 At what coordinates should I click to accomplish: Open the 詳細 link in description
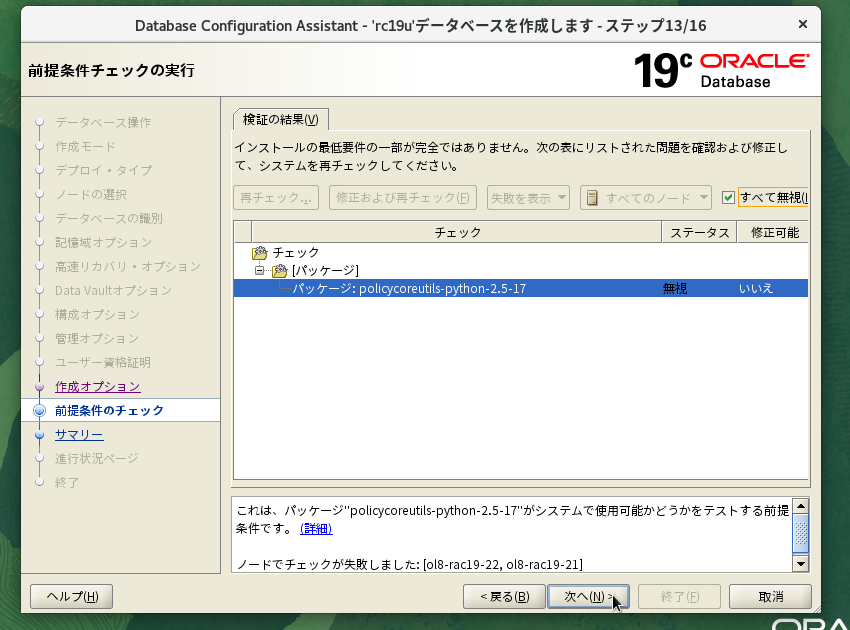coord(316,529)
